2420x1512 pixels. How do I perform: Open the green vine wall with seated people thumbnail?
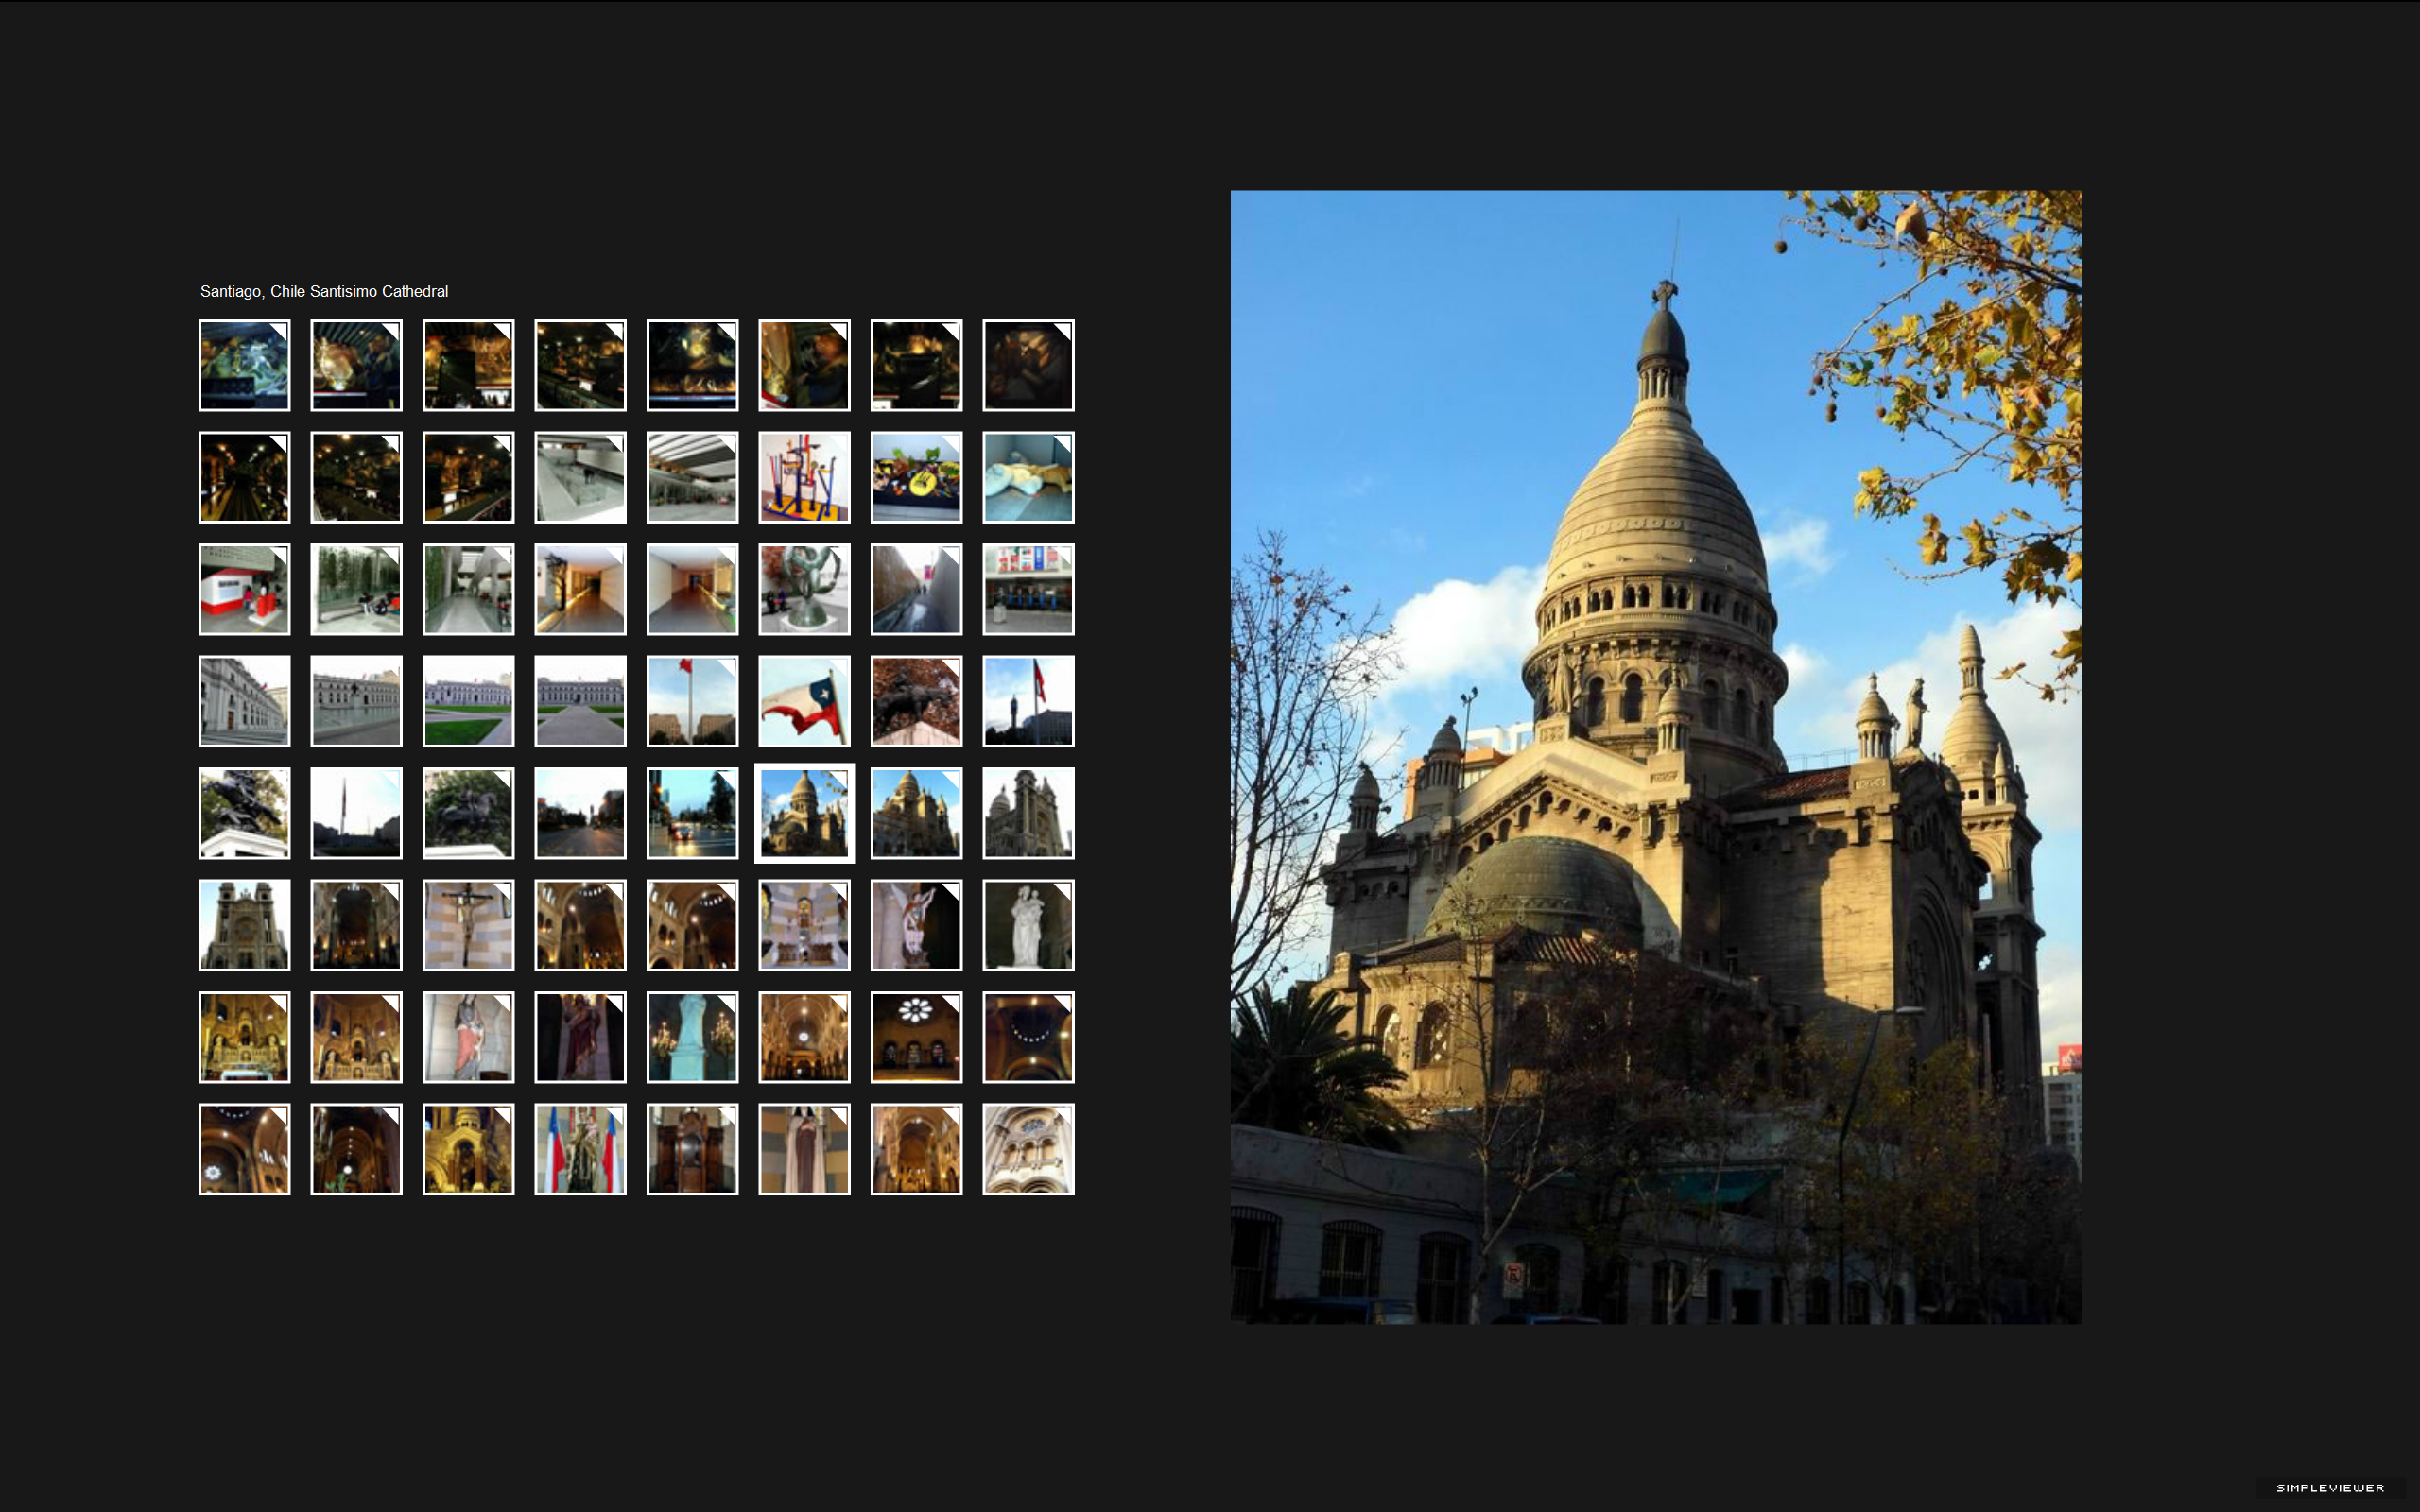click(x=356, y=589)
